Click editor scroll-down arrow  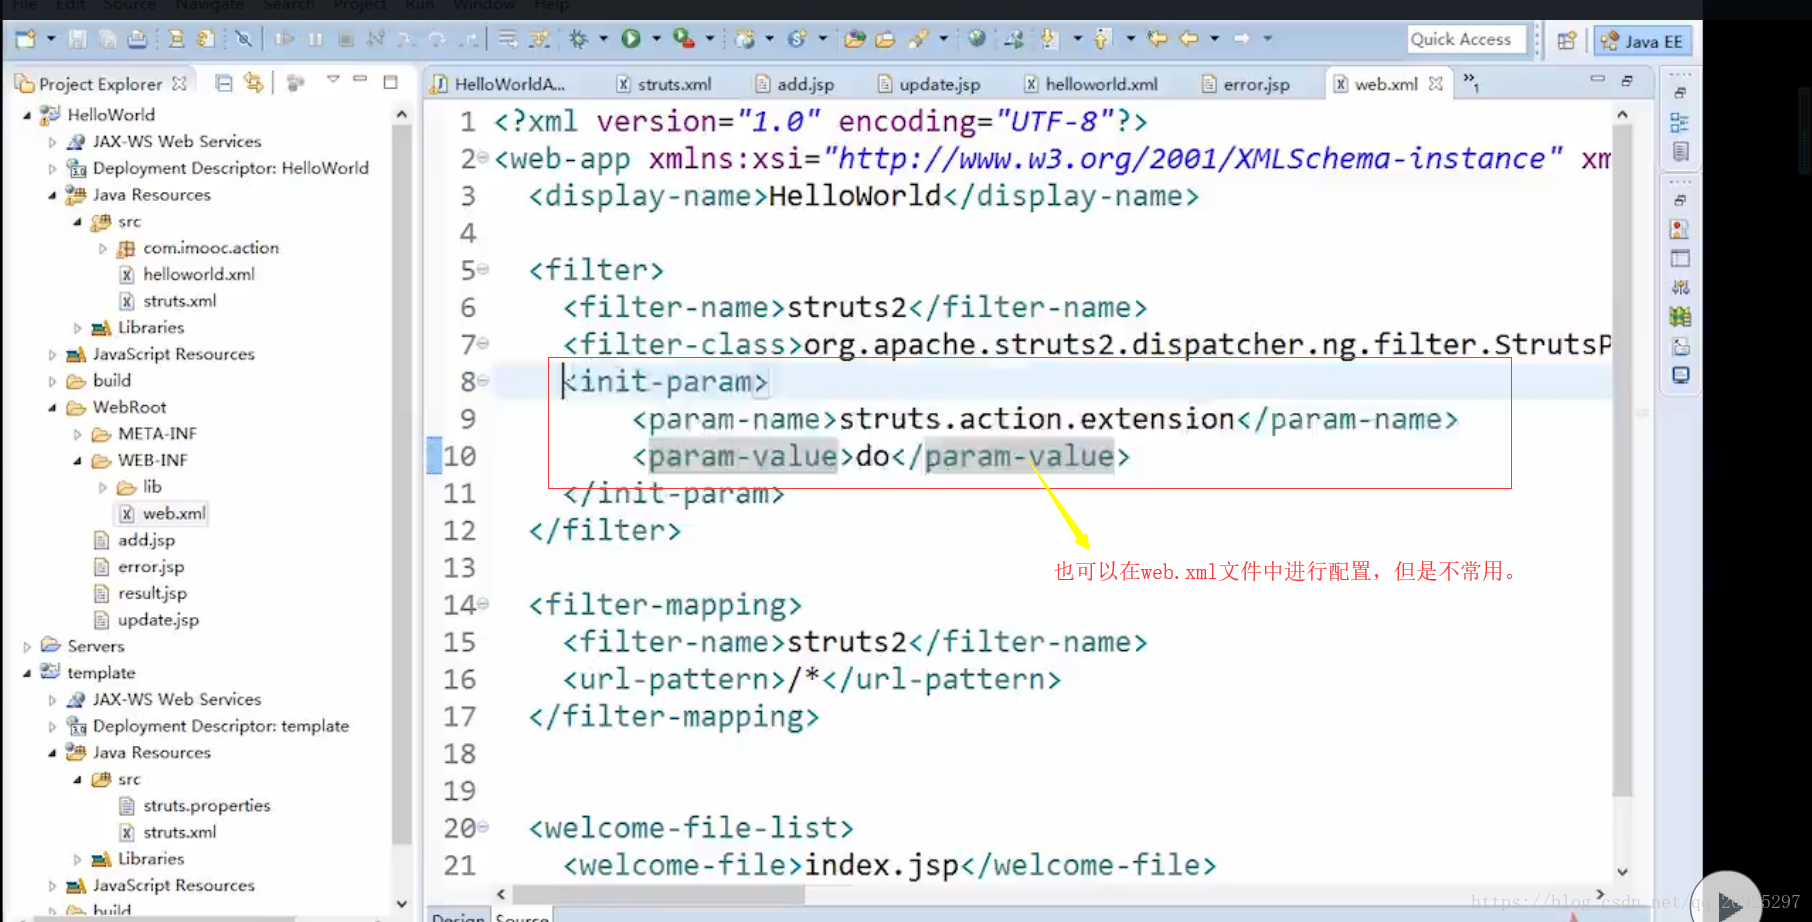point(1622,872)
